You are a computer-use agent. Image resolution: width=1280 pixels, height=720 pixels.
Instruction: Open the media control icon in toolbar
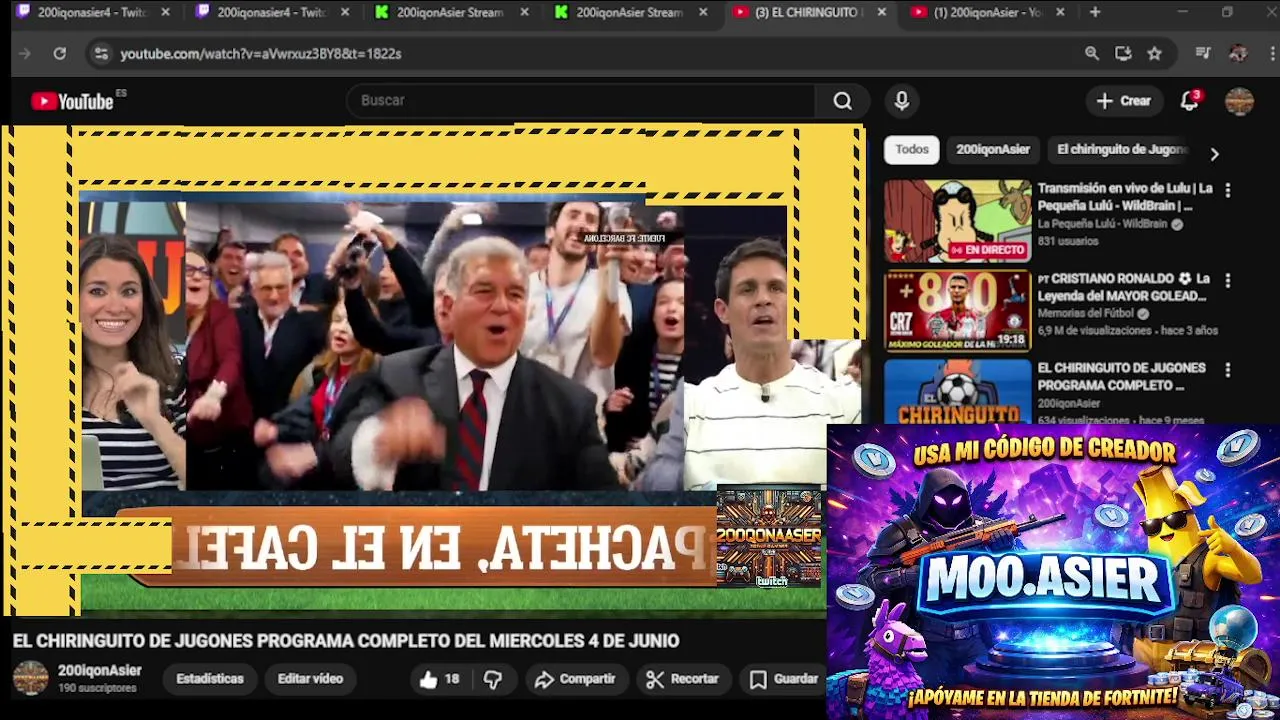coord(1203,54)
